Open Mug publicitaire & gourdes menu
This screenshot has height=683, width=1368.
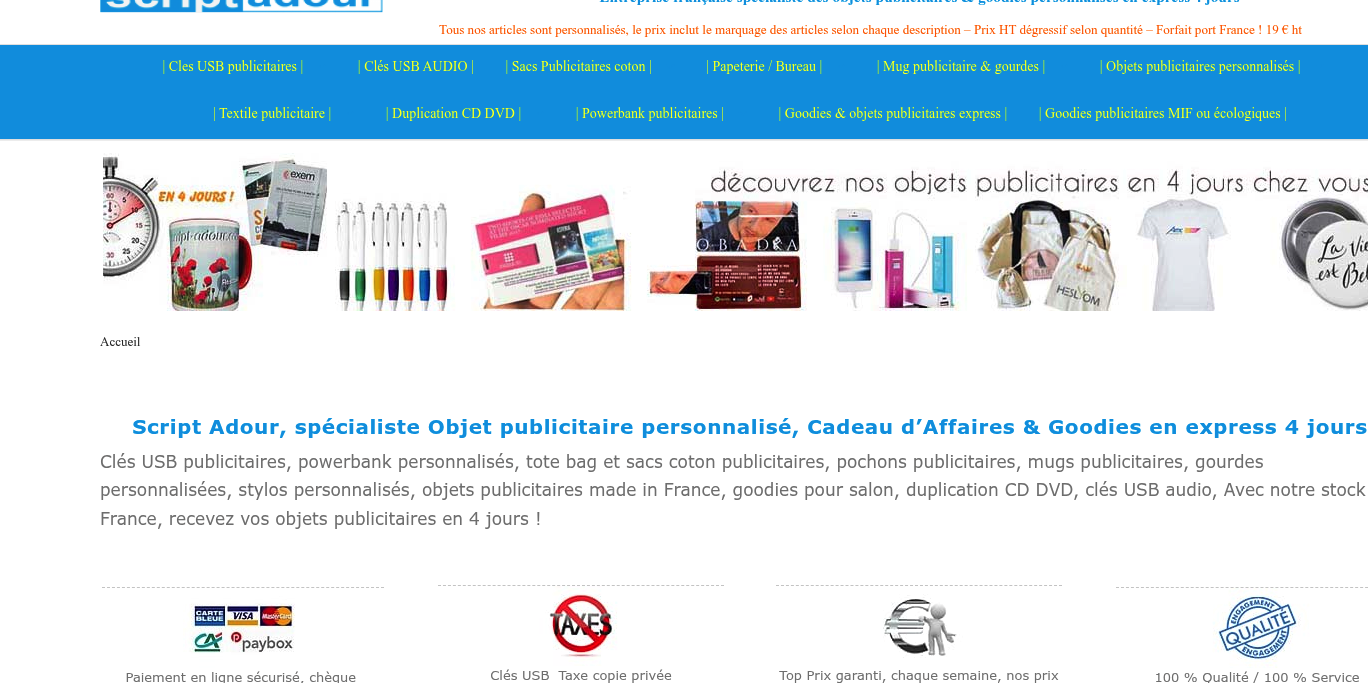[961, 67]
